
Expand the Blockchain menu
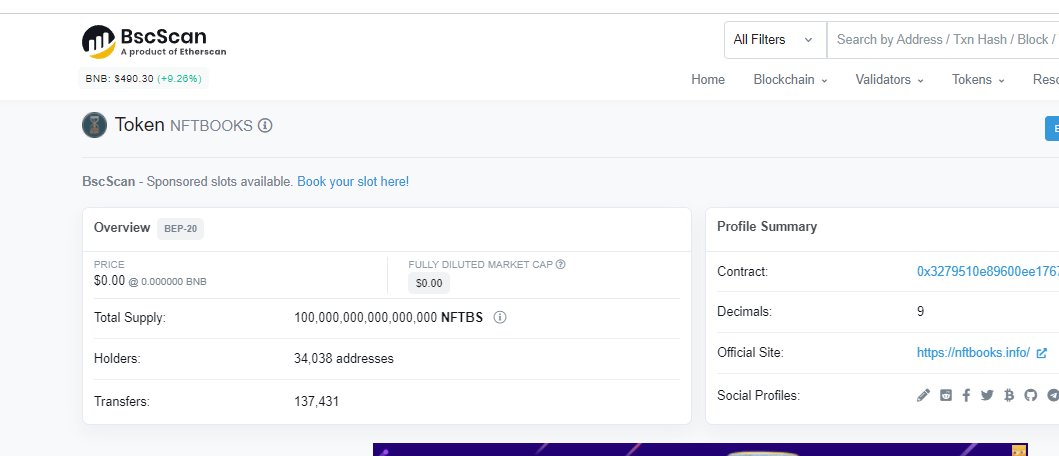coord(790,80)
